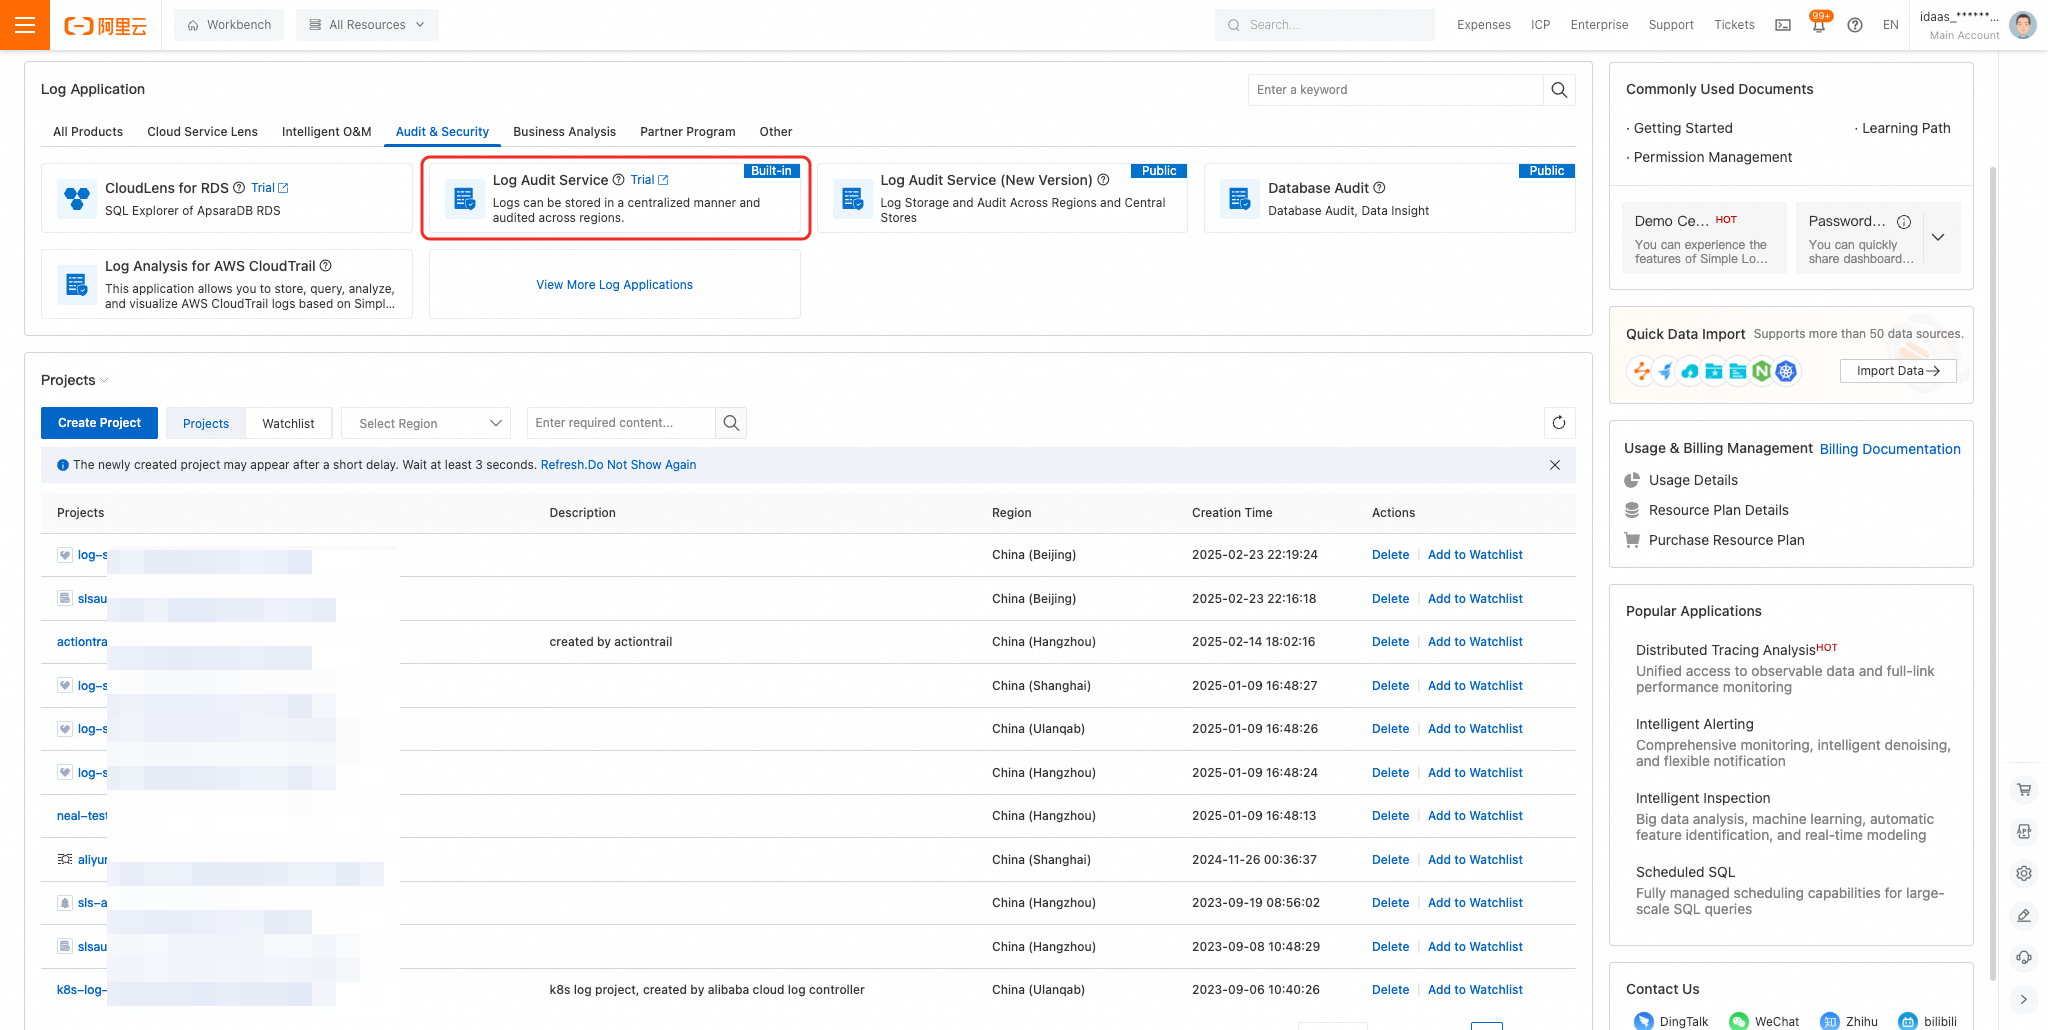Open View More Log Applications link
Viewport: 2048px width, 1030px height.
click(614, 285)
